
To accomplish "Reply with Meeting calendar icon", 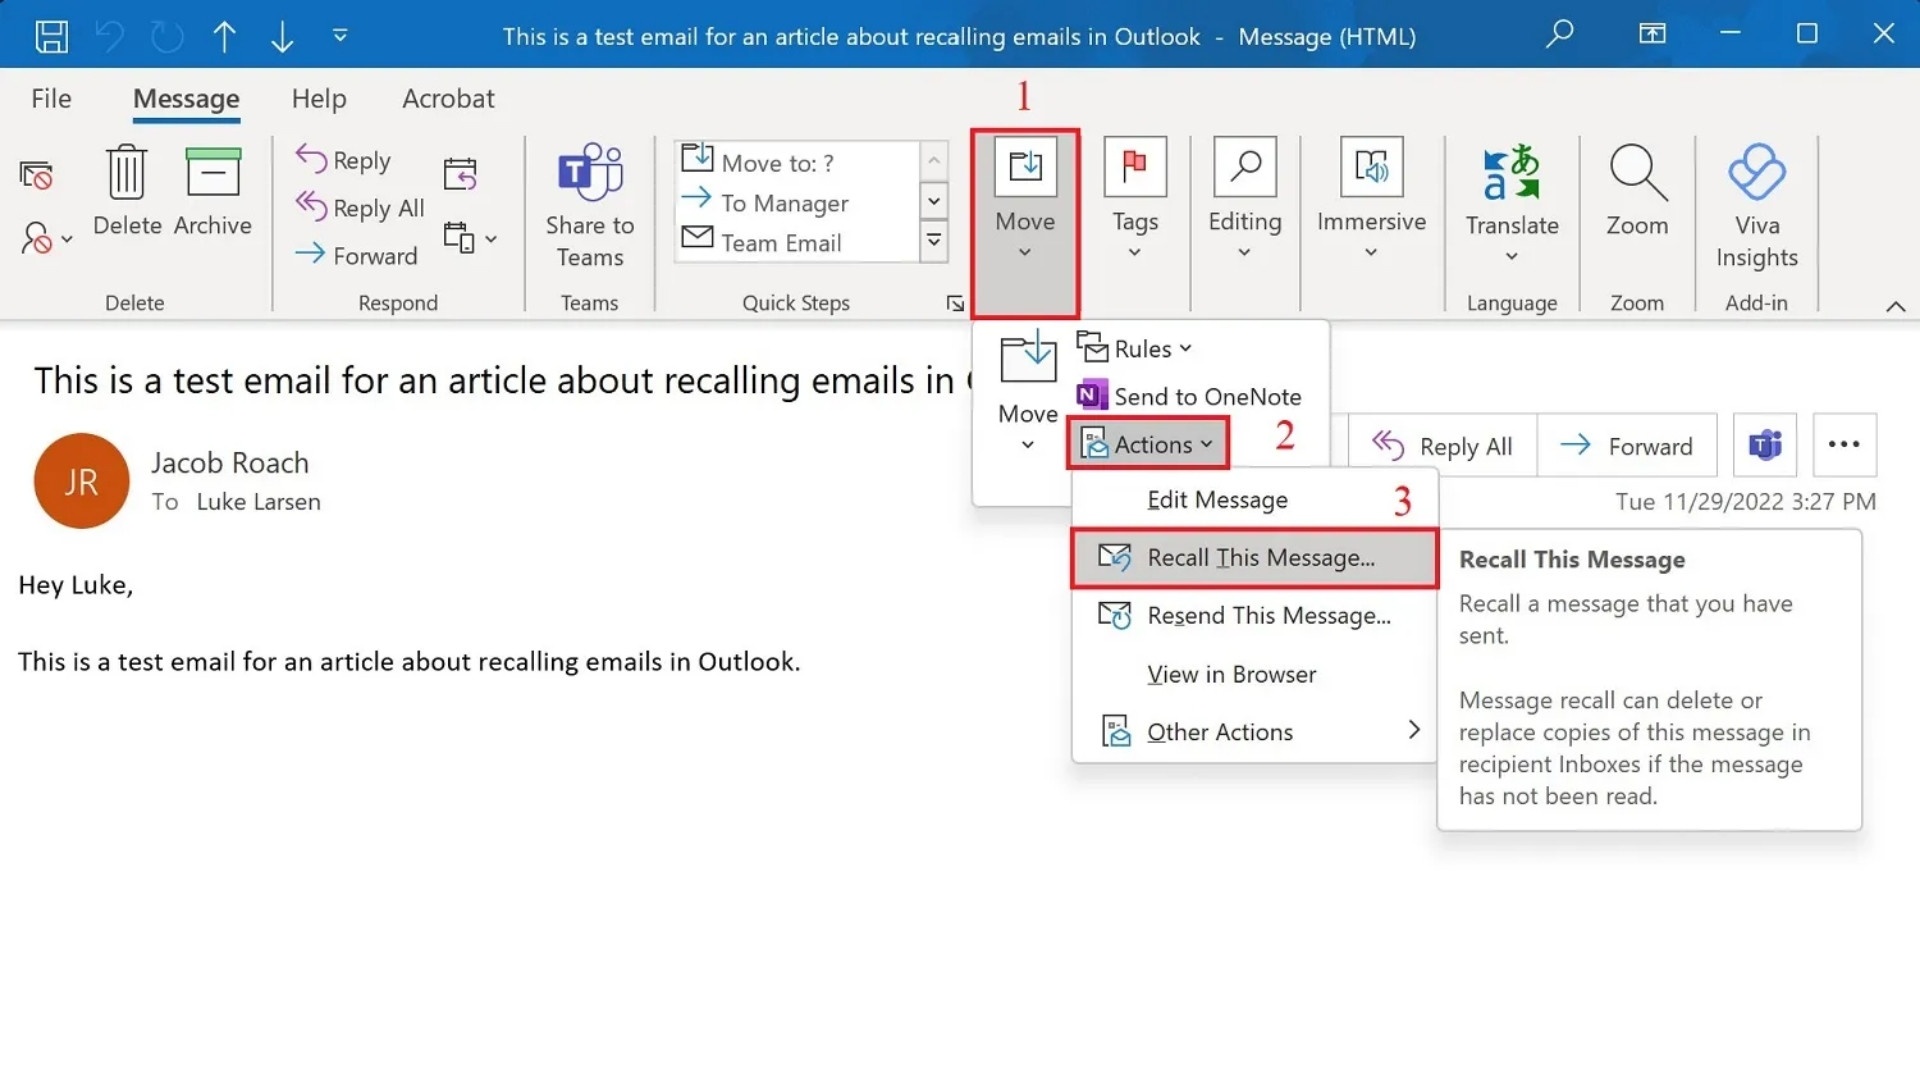I will (x=460, y=174).
